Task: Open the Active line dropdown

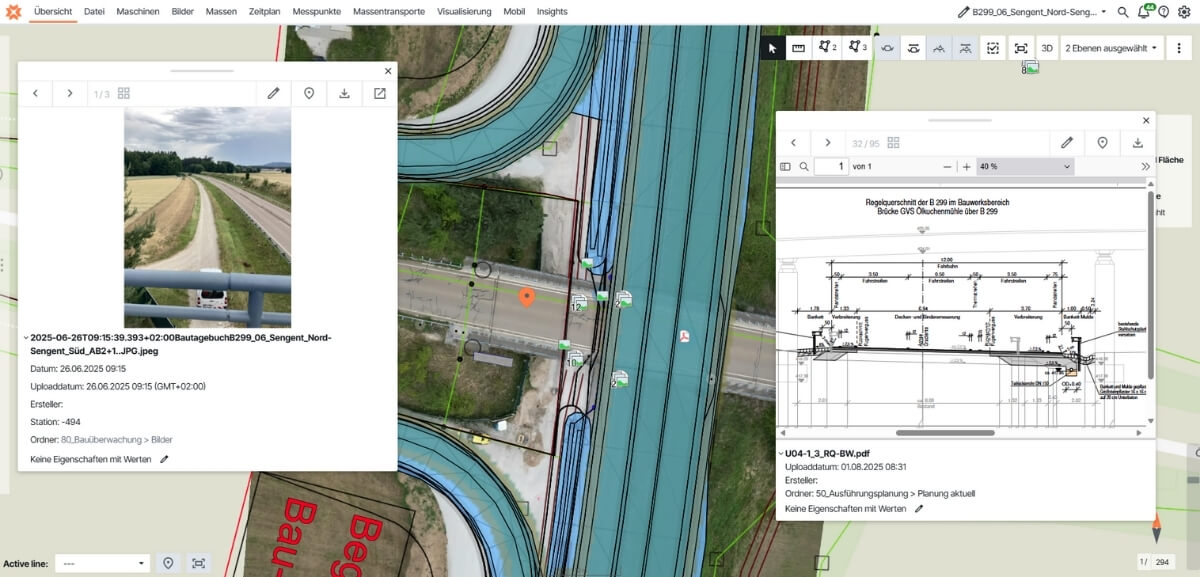Action: click(102, 563)
